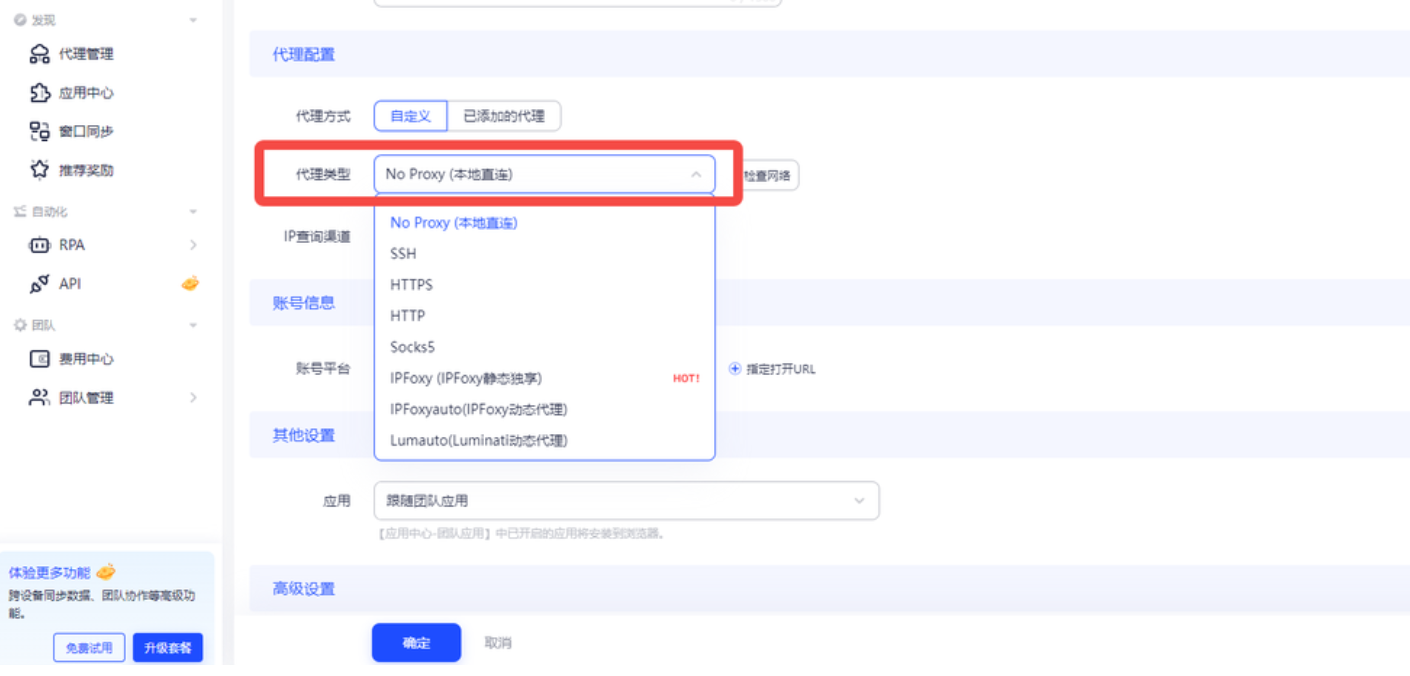1410x676 pixels.
Task: Click the 推荐奖励 referral reward icon
Action: tap(40, 170)
